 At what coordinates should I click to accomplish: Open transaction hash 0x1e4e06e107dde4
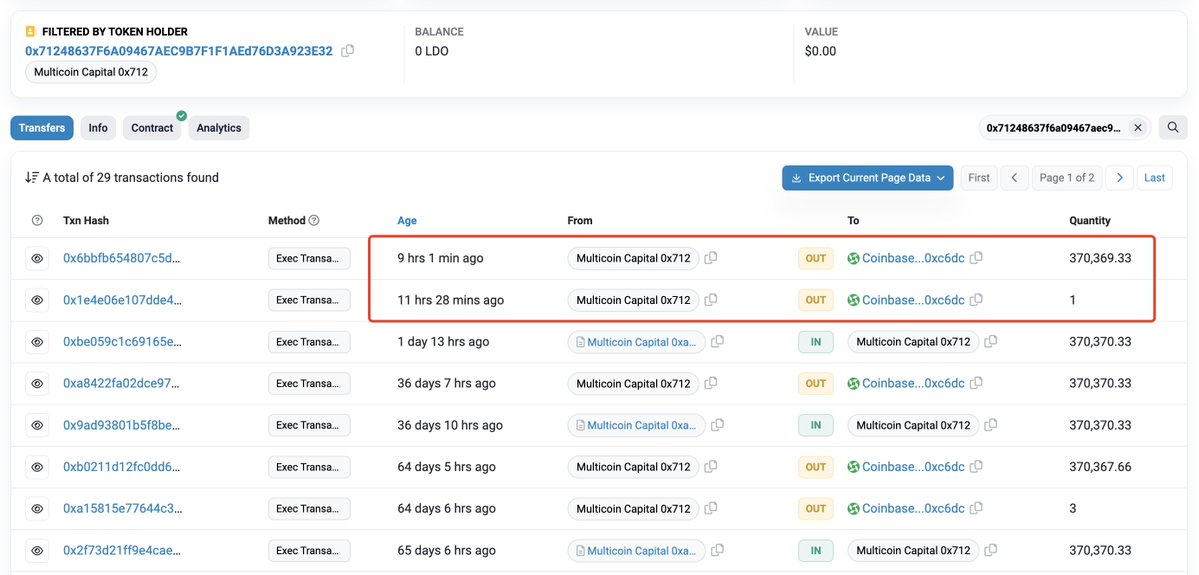(x=122, y=300)
